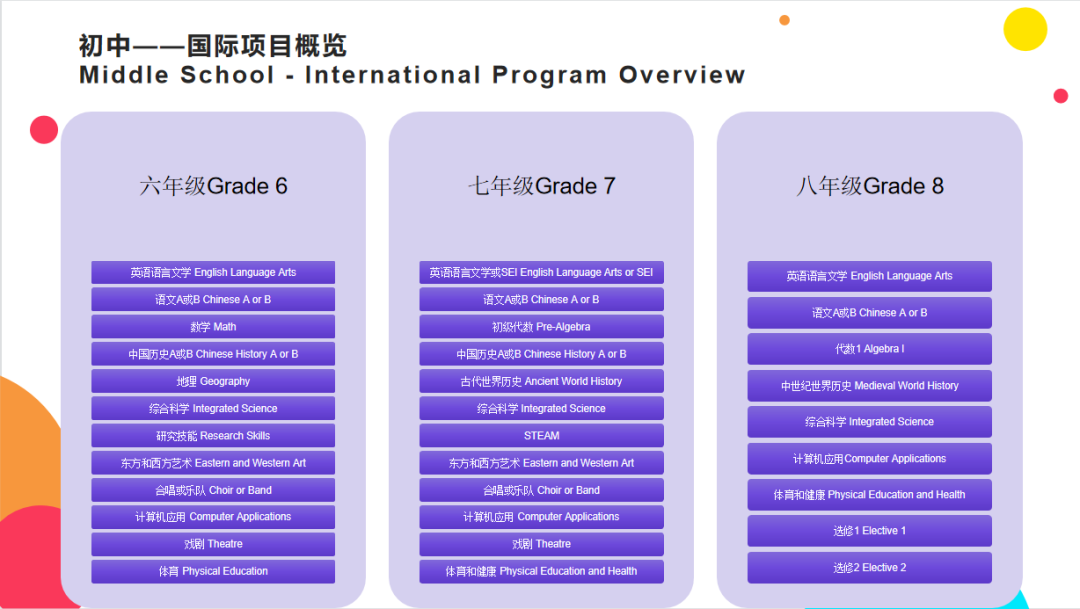Select the 中世纪世界历史 Medieval World History box
This screenshot has height=609, width=1080.
(870, 386)
